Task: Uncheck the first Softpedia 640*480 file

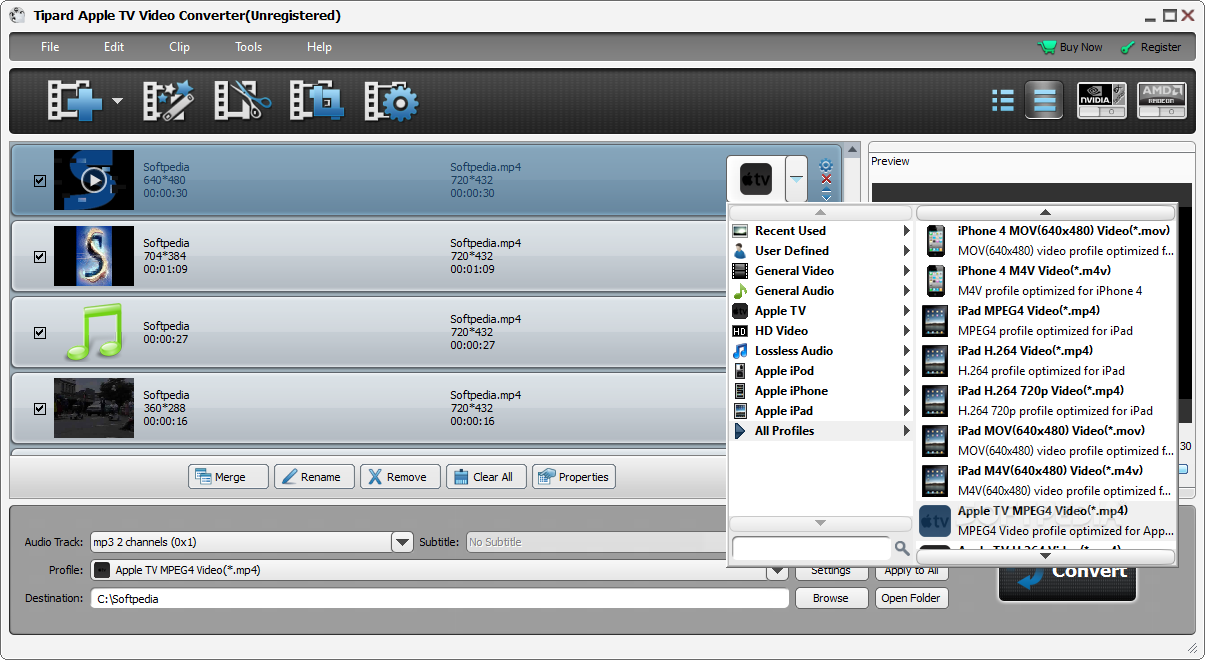Action: (40, 181)
